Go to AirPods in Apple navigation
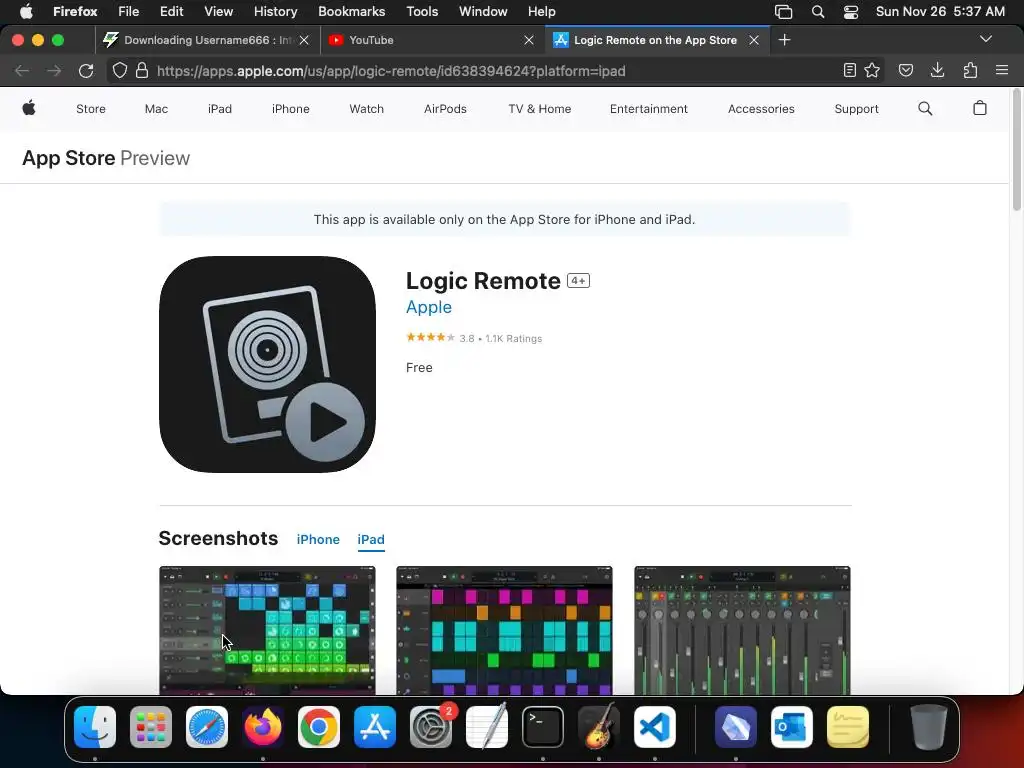Image resolution: width=1024 pixels, height=768 pixels. [x=445, y=108]
